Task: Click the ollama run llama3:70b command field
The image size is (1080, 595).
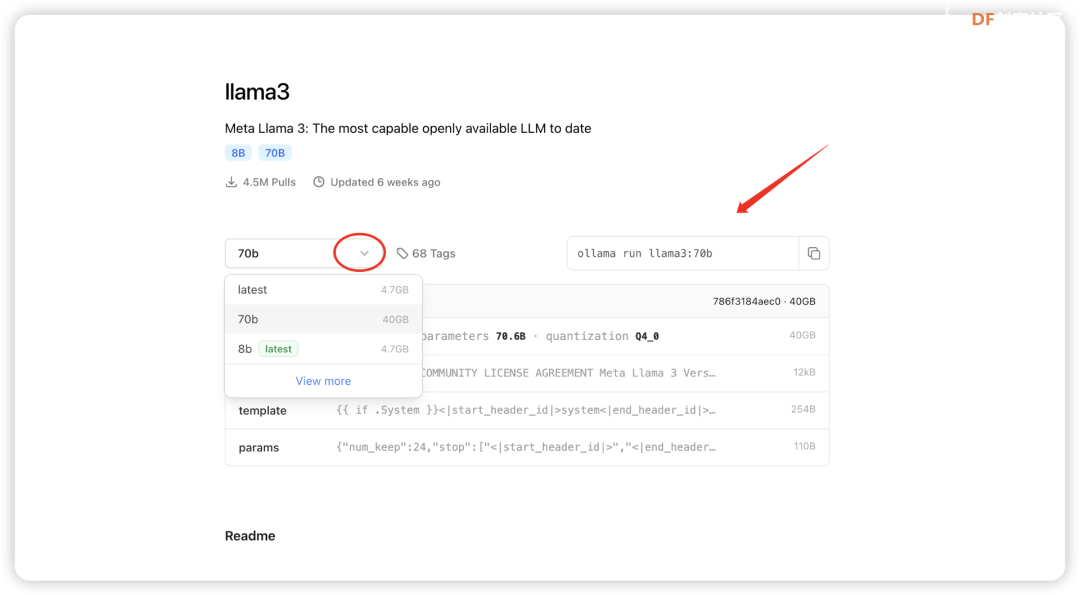Action: coord(683,253)
